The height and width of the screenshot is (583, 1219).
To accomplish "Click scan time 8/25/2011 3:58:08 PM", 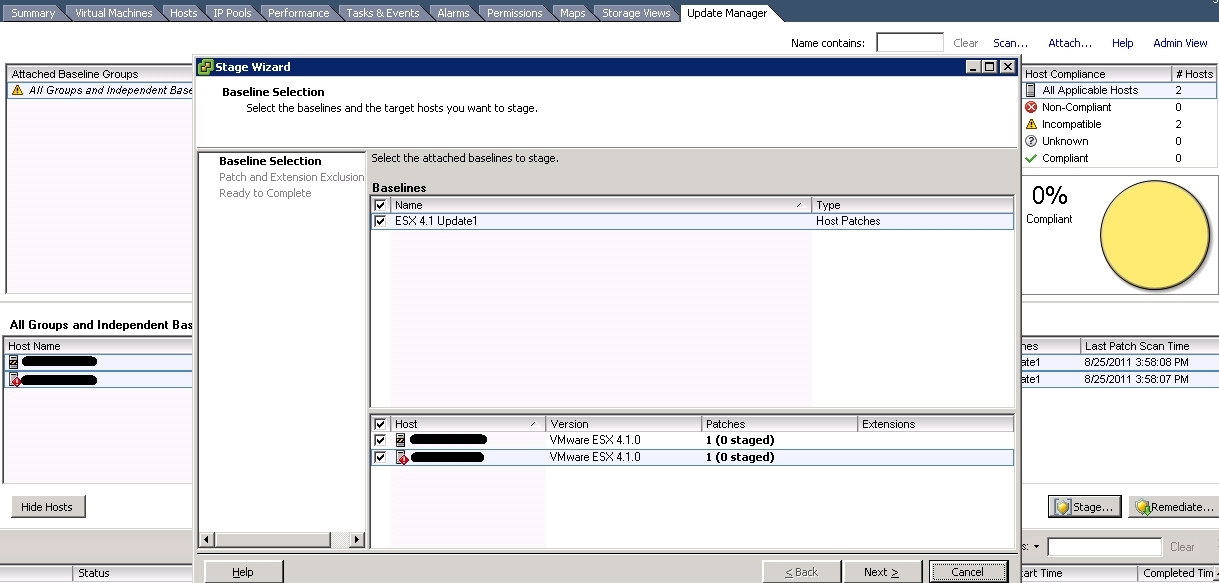I will 1136,362.
